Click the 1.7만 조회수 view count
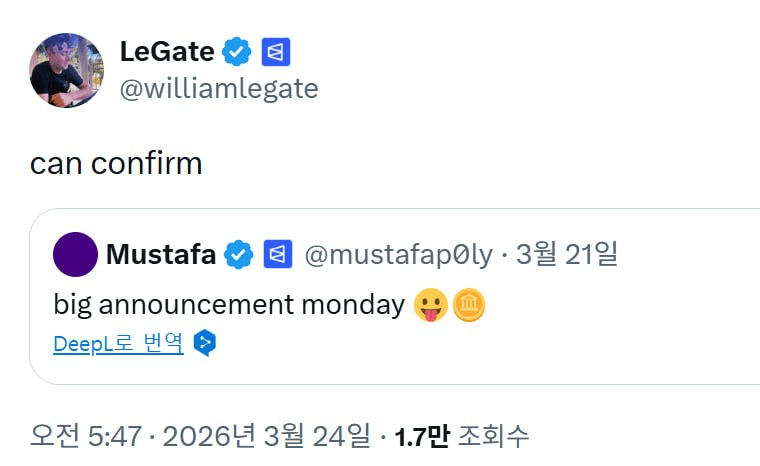Screen dimensions: 760x466 coord(461,436)
